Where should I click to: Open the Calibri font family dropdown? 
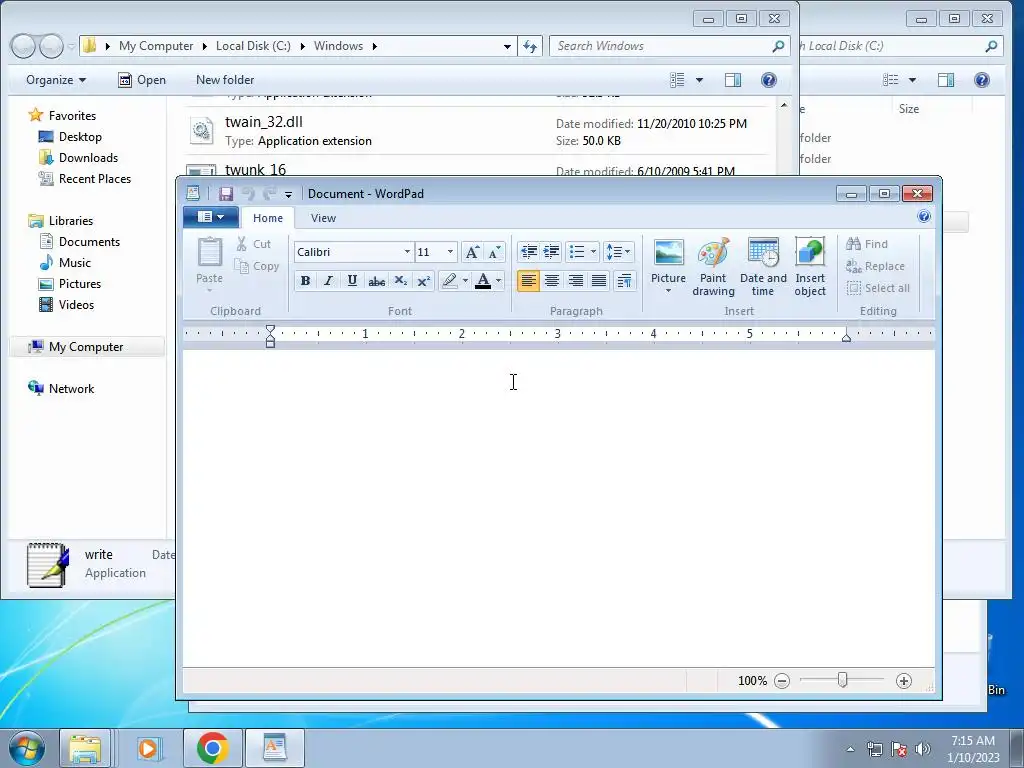406,252
